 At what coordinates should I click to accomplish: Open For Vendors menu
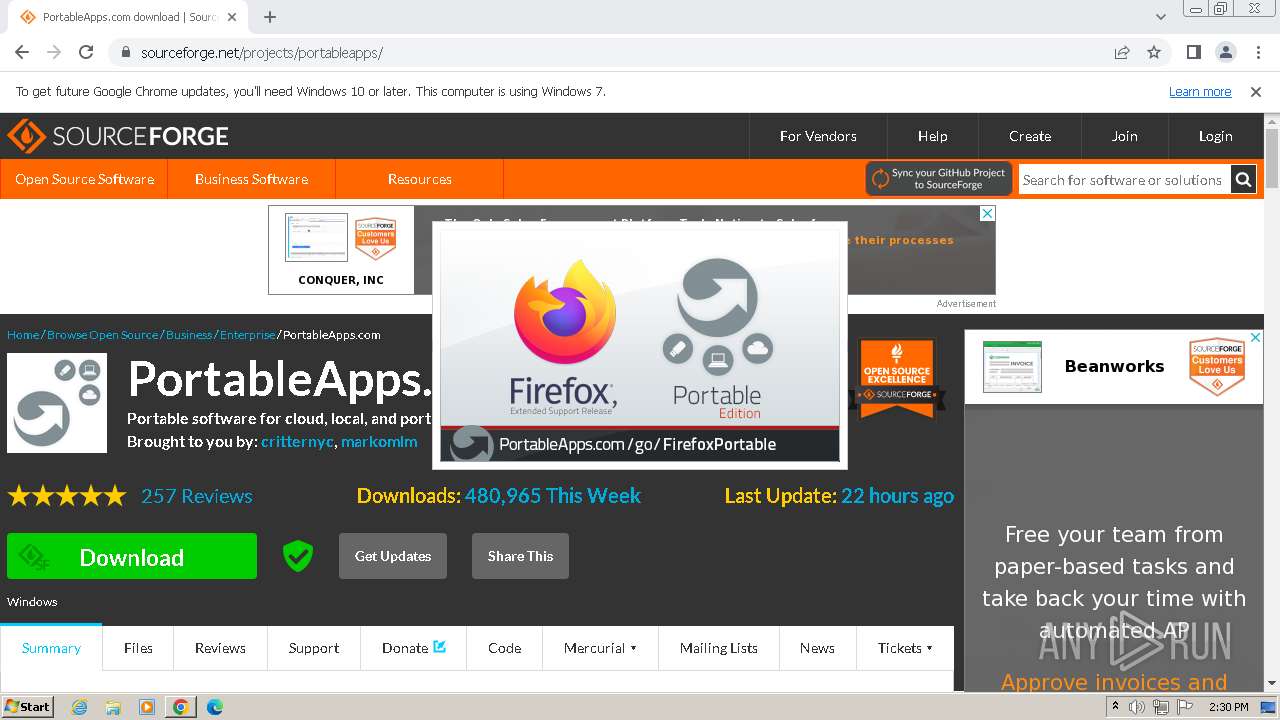pos(818,136)
